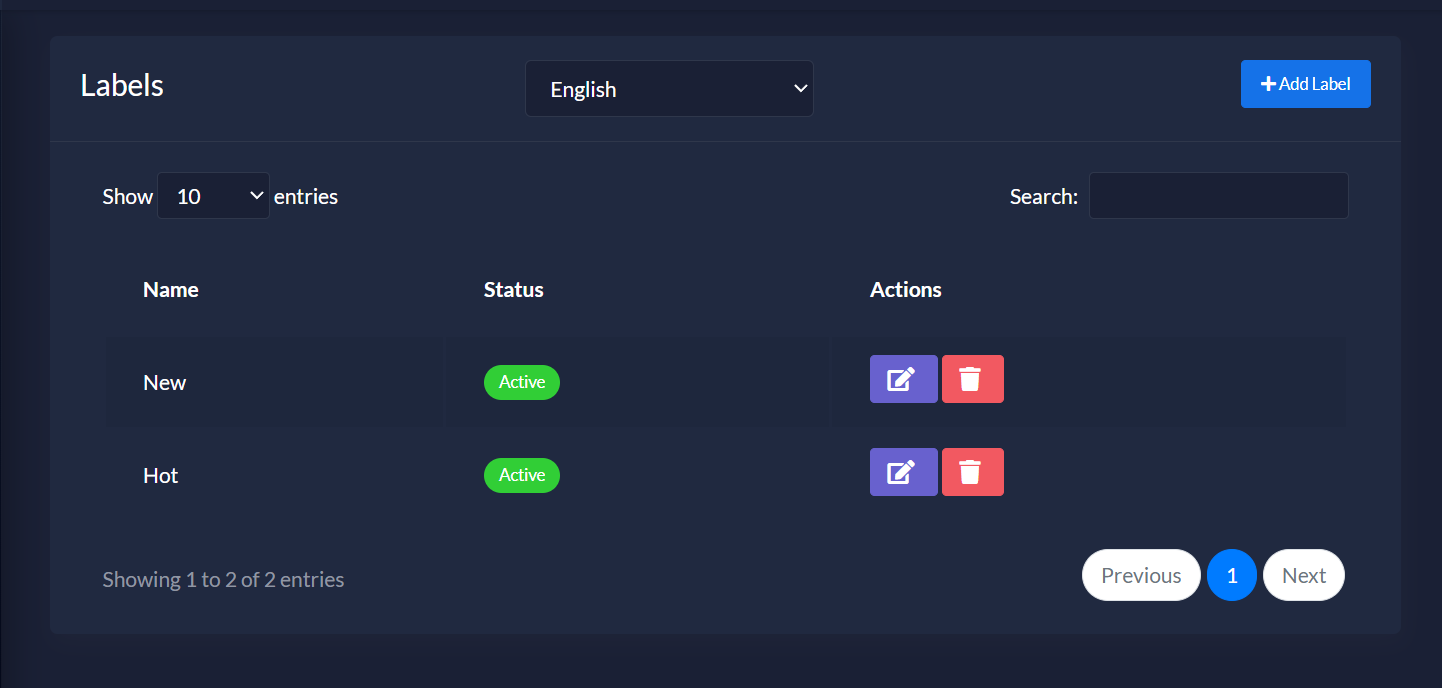The width and height of the screenshot is (1442, 688).
Task: Click Active status badge for "Hot"
Action: coord(522,475)
